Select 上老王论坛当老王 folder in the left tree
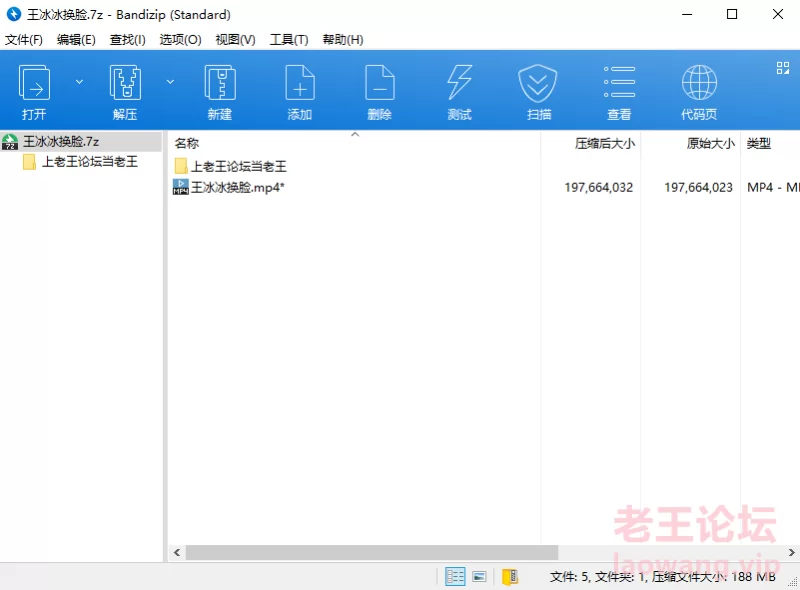This screenshot has height=590, width=800. (81, 162)
